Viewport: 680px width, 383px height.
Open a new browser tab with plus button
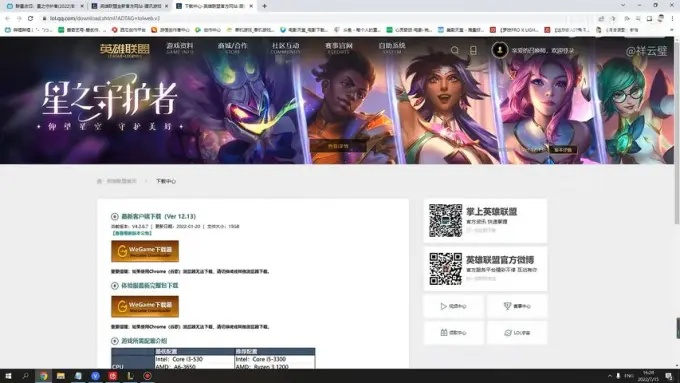pos(264,6)
